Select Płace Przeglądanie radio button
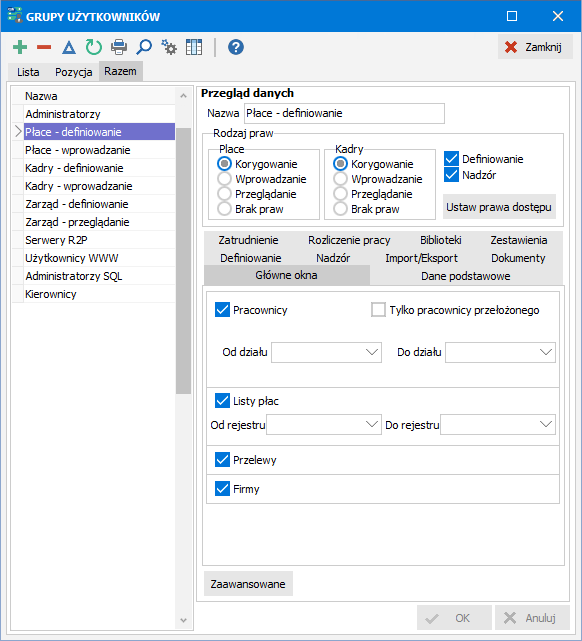The width and height of the screenshot is (582, 641). click(224, 194)
